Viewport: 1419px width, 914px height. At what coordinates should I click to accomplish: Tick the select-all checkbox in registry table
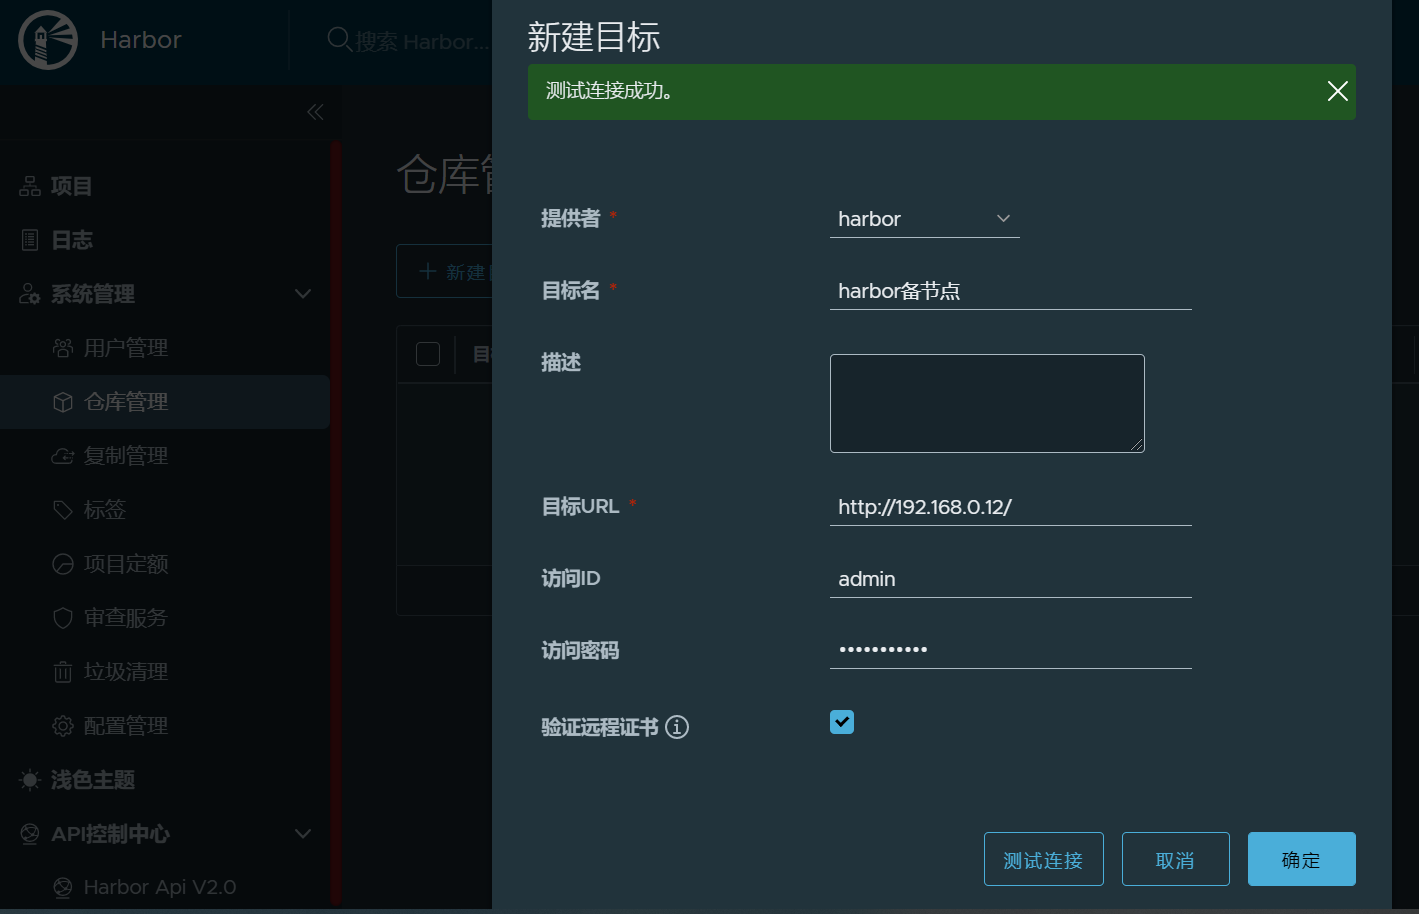428,354
